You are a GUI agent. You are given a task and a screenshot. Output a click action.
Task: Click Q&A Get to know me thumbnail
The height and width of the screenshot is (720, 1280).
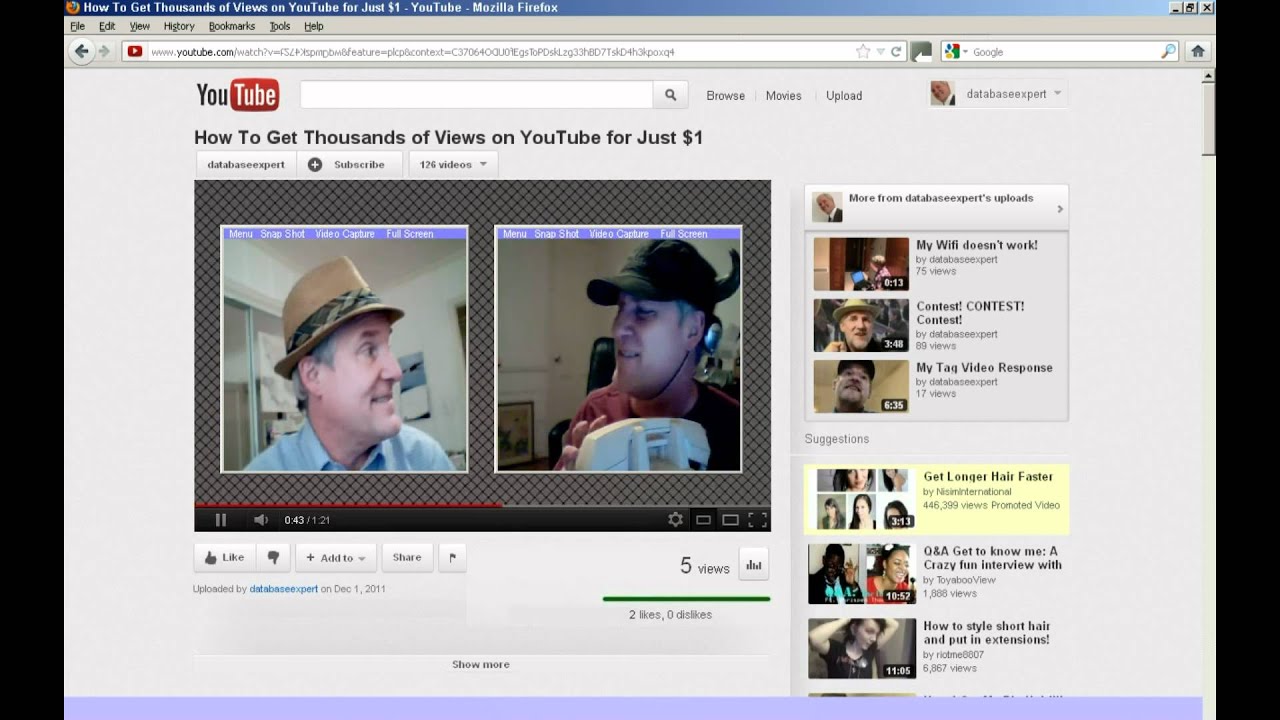[x=861, y=574]
